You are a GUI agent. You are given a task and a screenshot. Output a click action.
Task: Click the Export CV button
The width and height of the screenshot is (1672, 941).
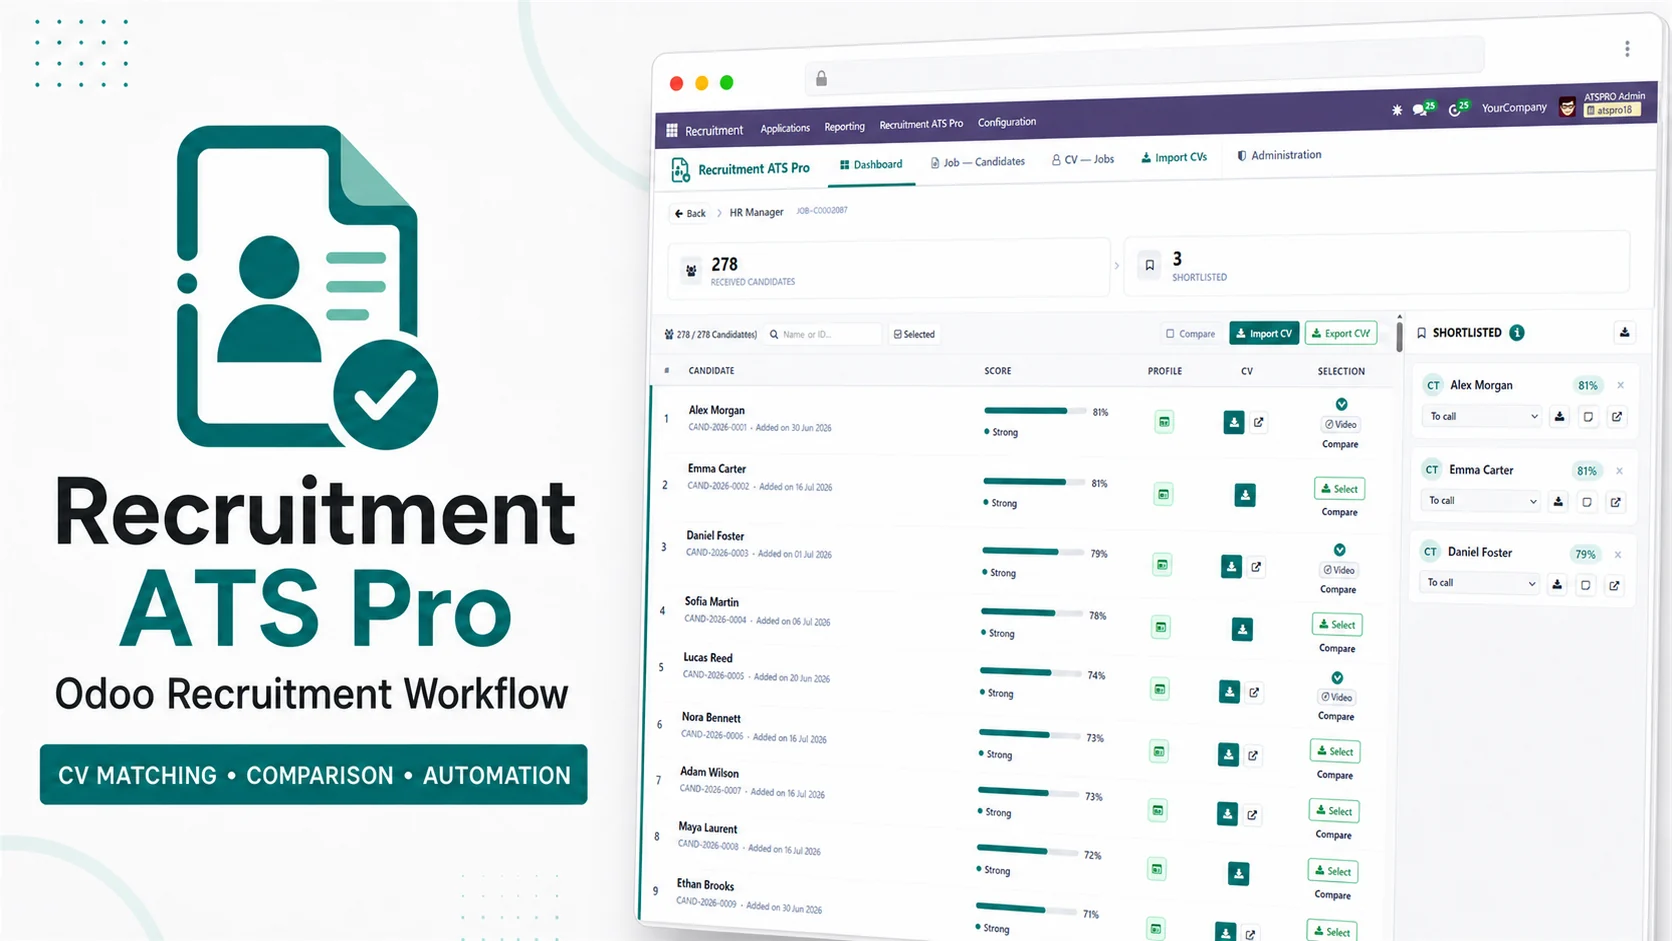pyautogui.click(x=1341, y=333)
